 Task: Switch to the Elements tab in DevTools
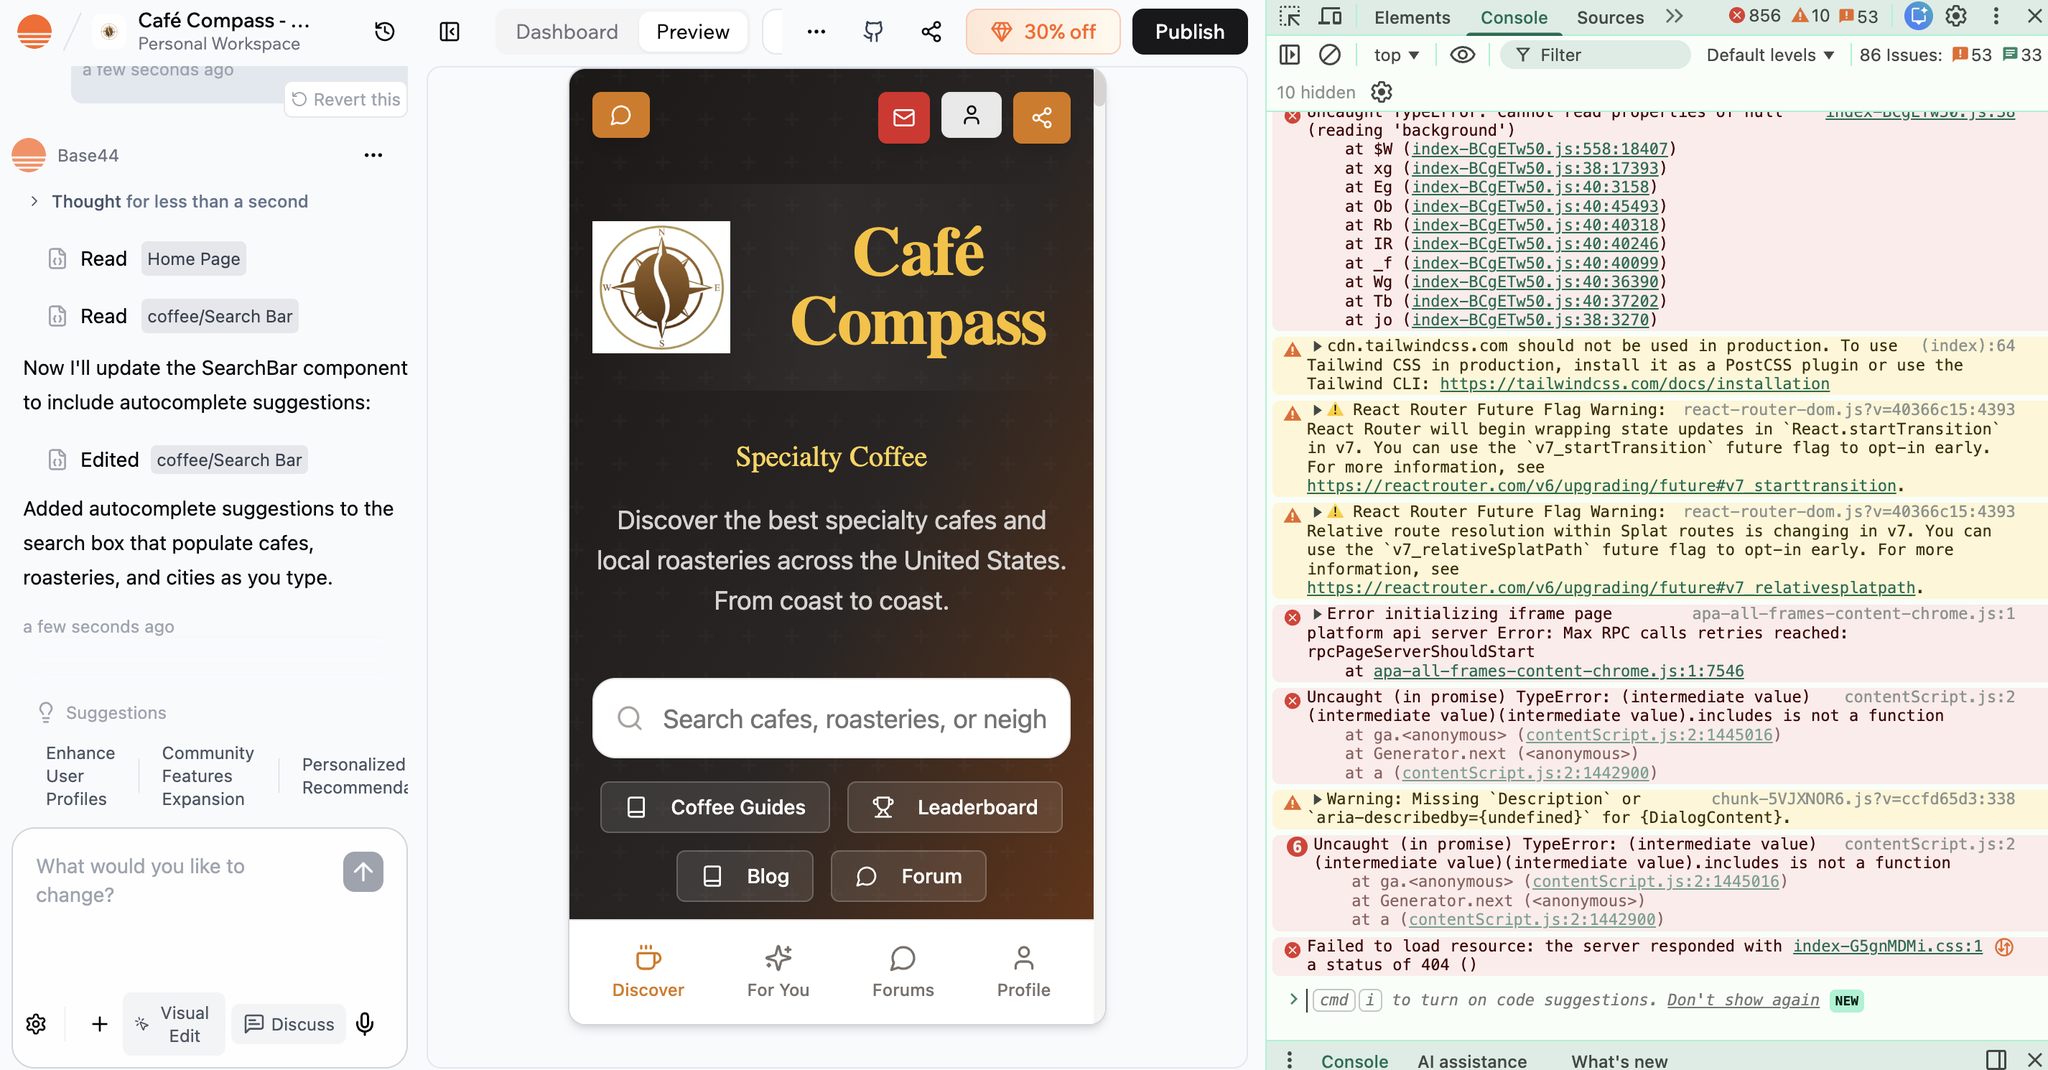(x=1411, y=17)
